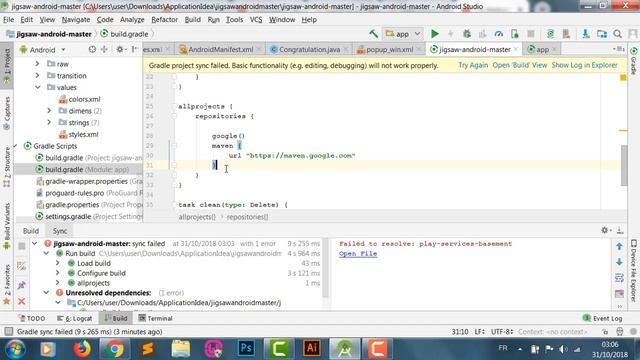Open the TODO tool window
The height and width of the screenshot is (360, 640).
click(x=31, y=318)
